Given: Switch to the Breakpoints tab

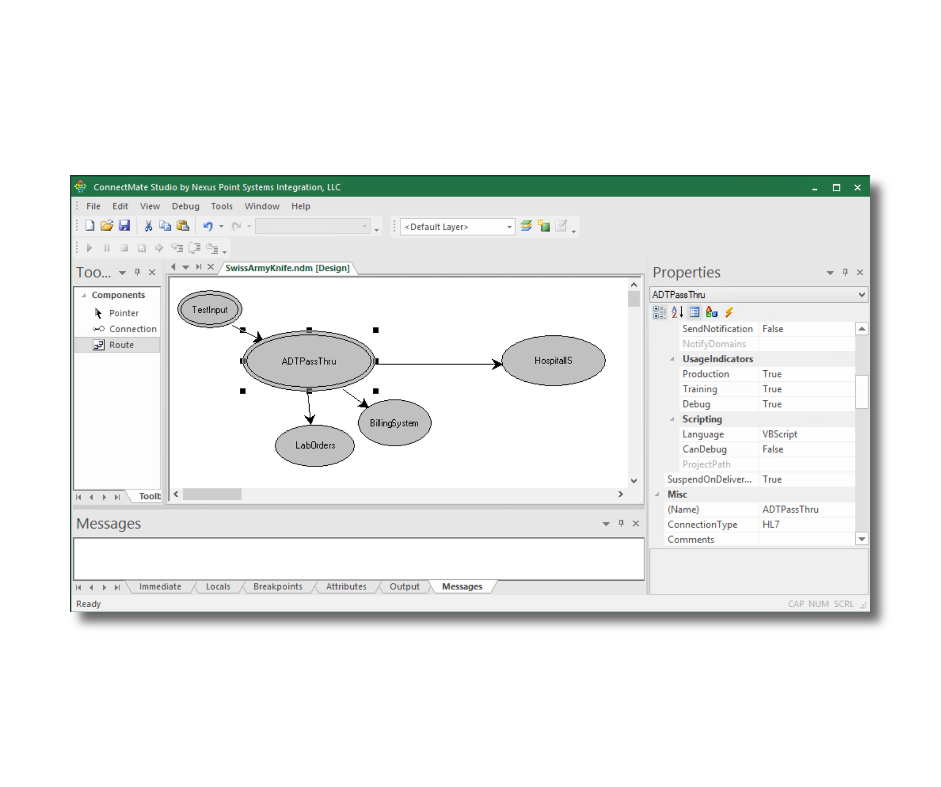Looking at the screenshot, I should tap(278, 586).
